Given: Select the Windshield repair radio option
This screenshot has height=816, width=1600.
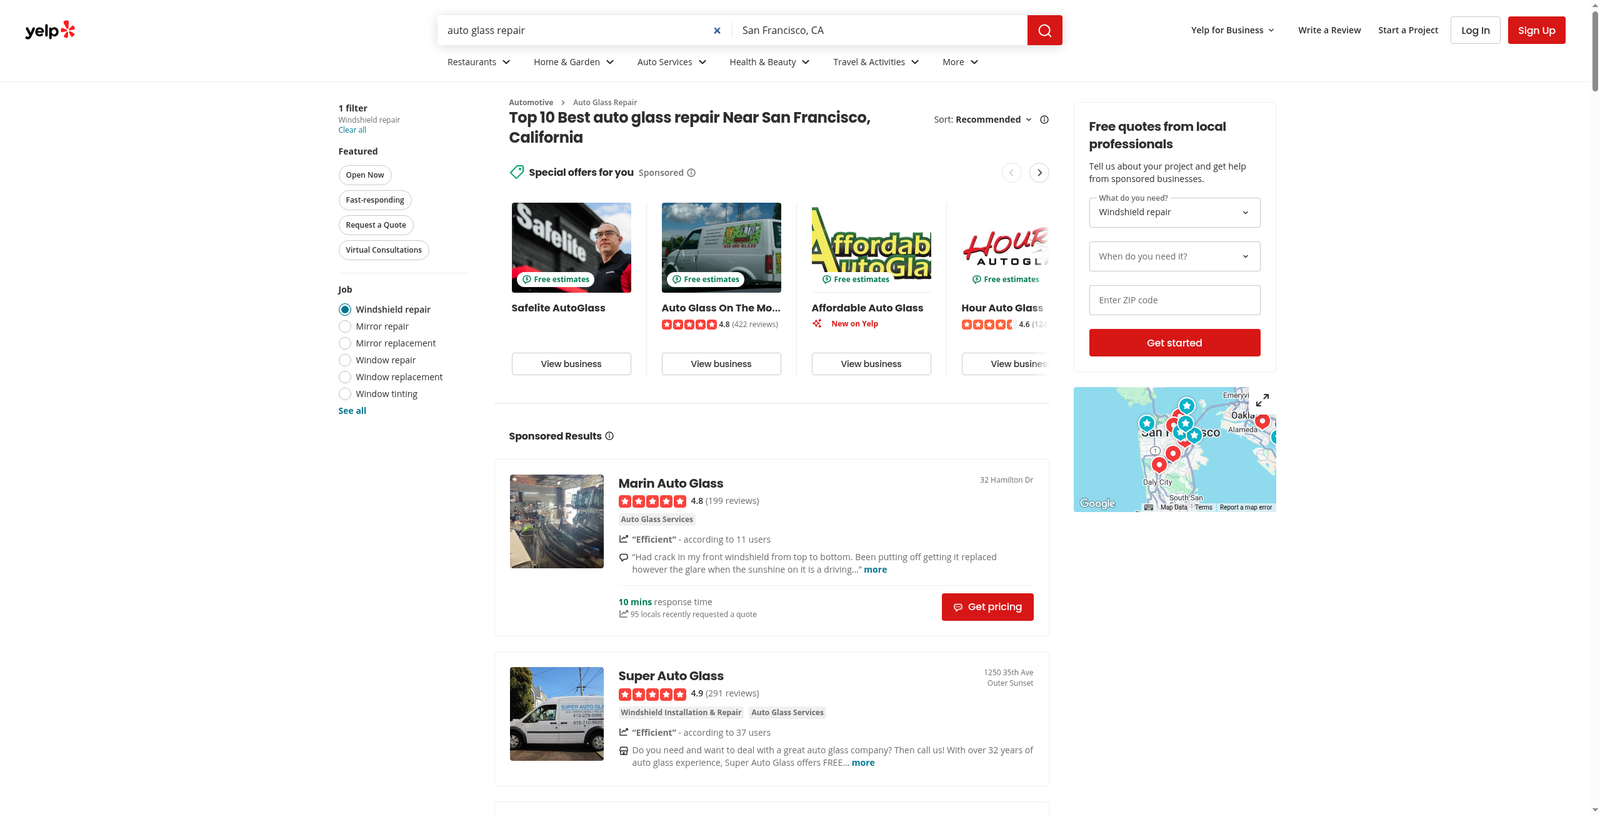Looking at the screenshot, I should (345, 310).
